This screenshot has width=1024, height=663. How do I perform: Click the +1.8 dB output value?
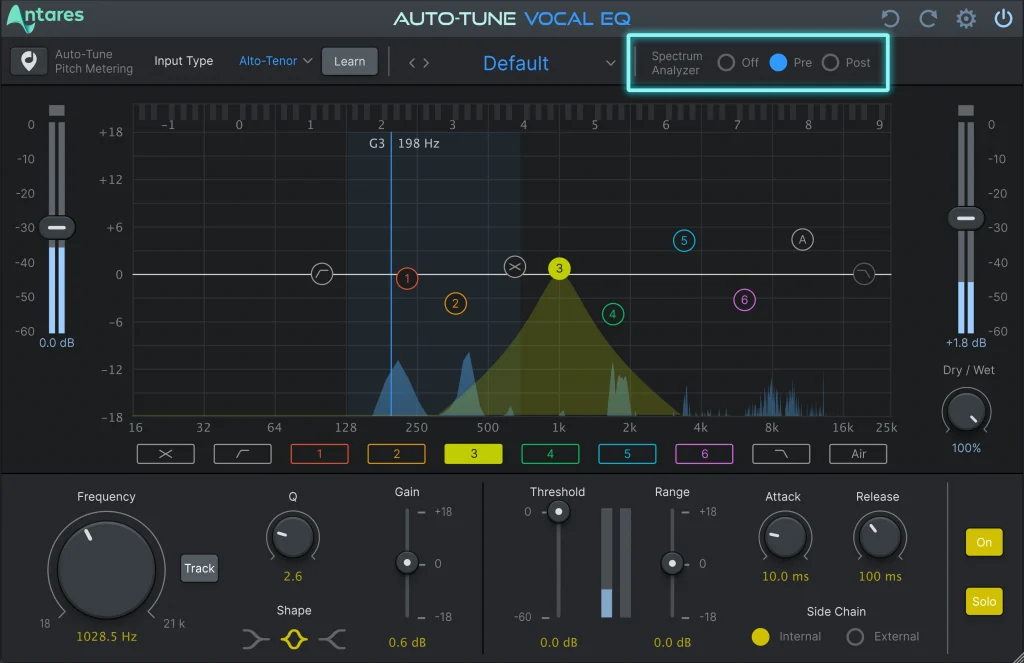tap(966, 343)
